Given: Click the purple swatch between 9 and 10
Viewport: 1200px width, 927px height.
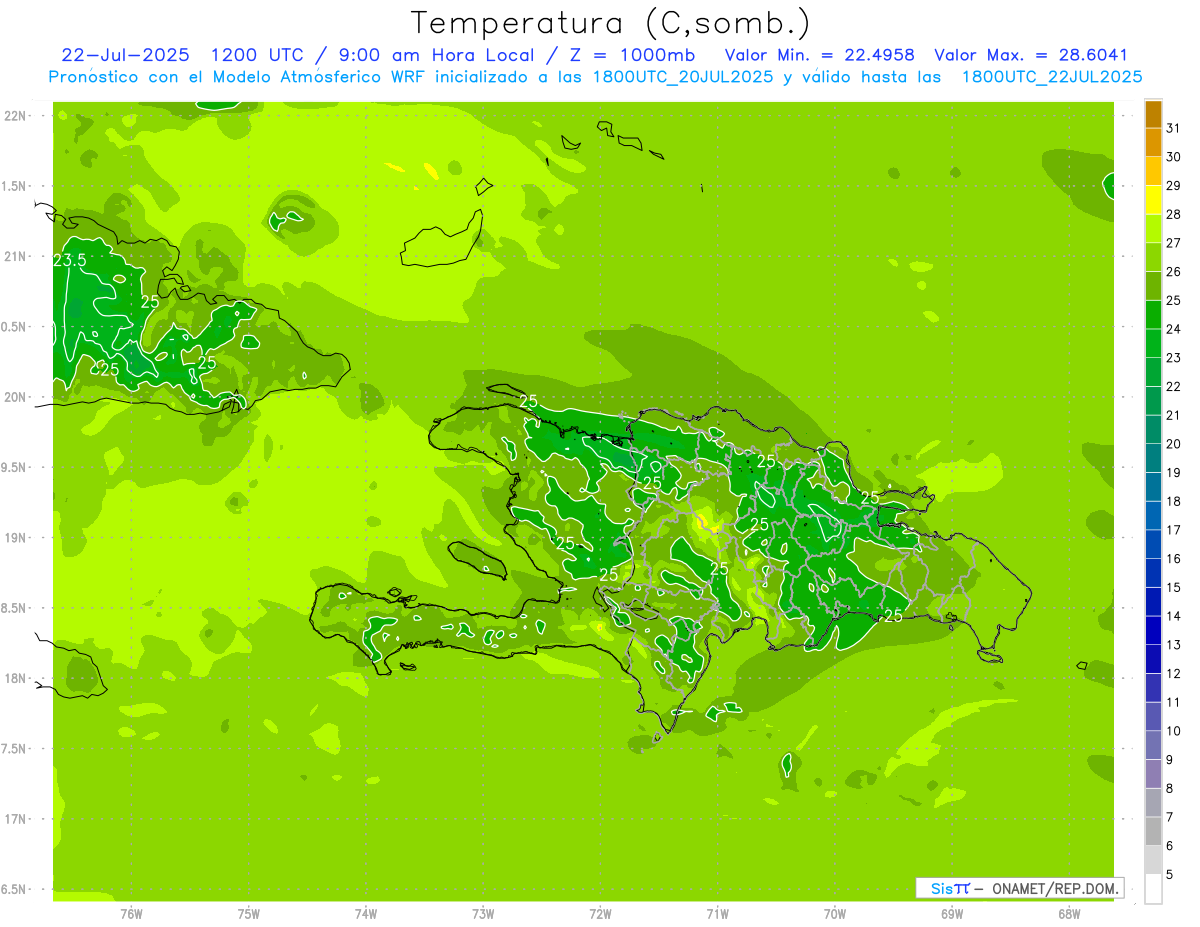Looking at the screenshot, I should click(x=1153, y=746).
